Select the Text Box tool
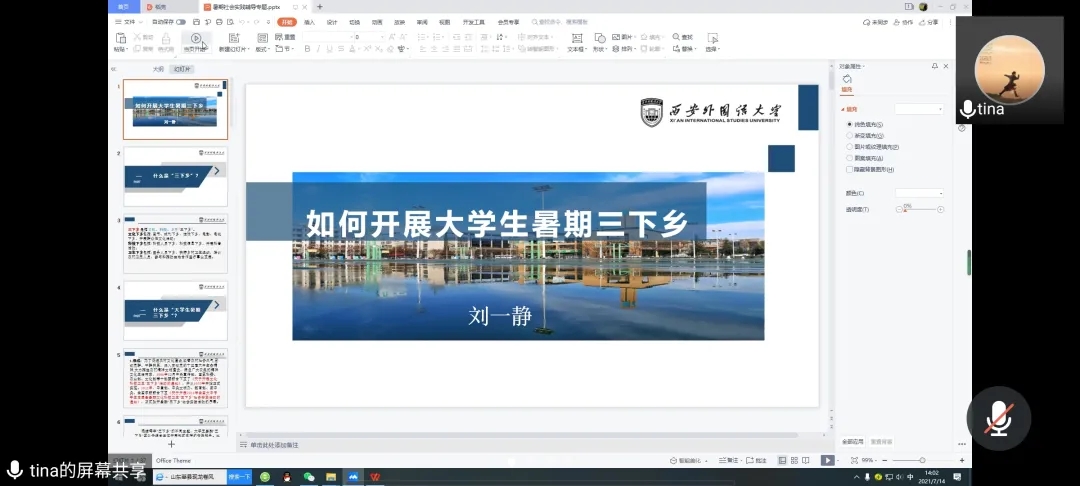This screenshot has width=1080, height=486. (x=576, y=39)
